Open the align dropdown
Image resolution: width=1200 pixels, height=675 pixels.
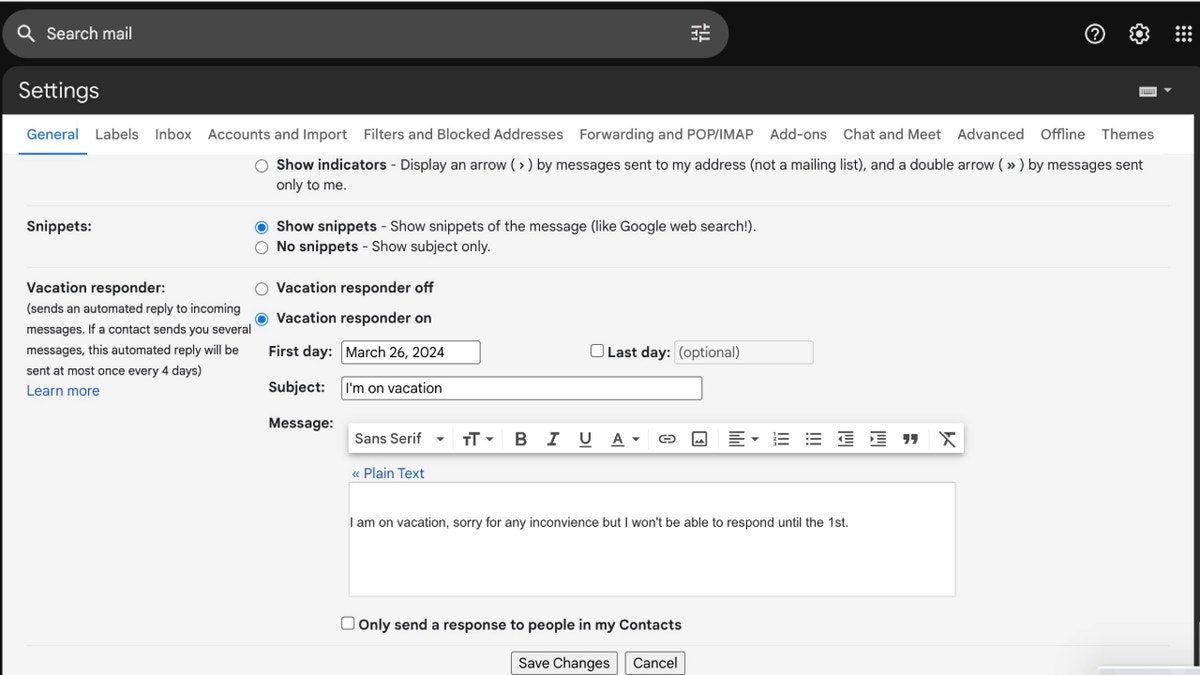pyautogui.click(x=743, y=439)
